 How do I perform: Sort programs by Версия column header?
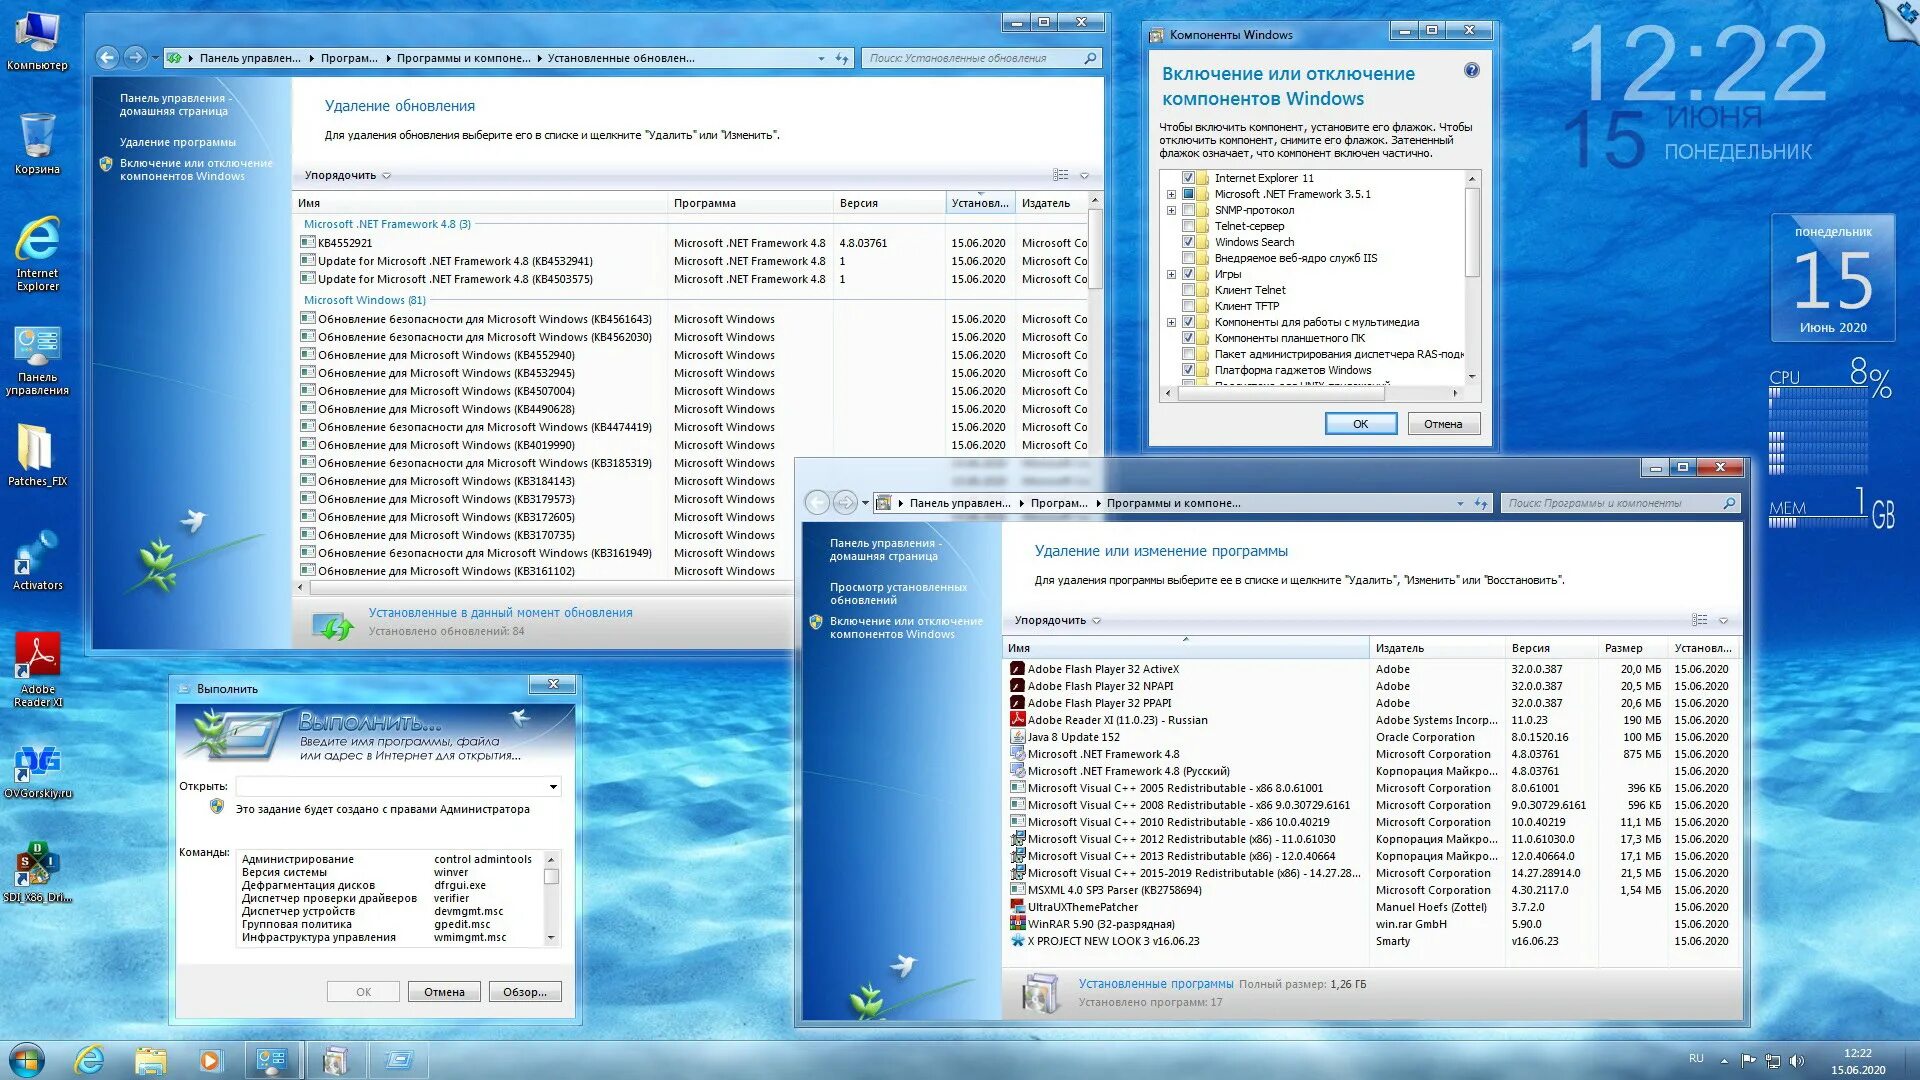(x=1551, y=648)
